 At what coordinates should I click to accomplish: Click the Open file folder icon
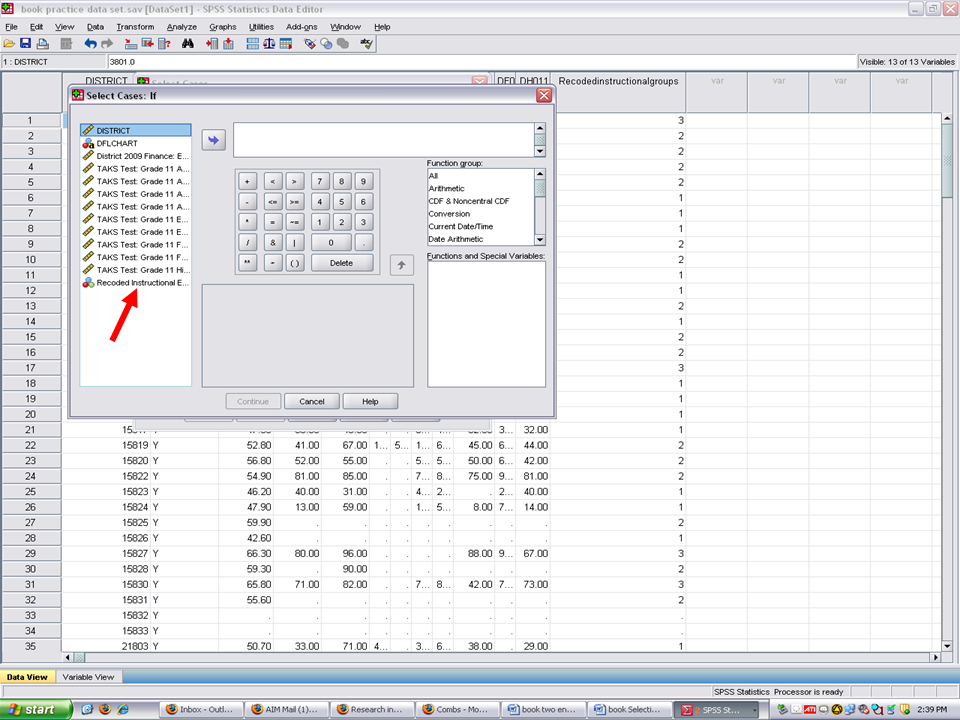click(9, 44)
